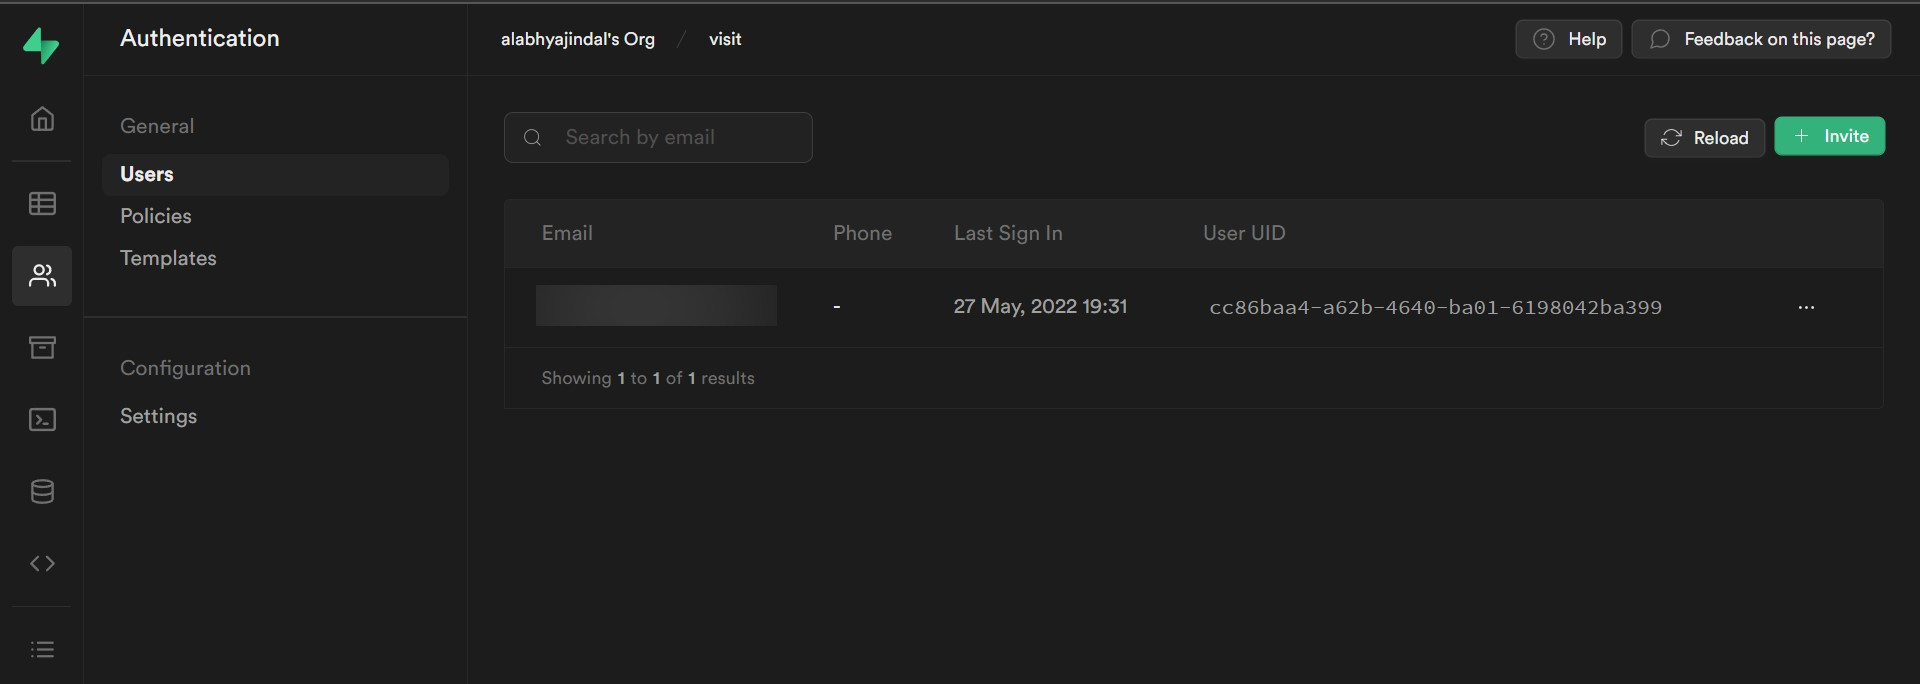
Task: Open the Logs list icon
Action: (42, 649)
